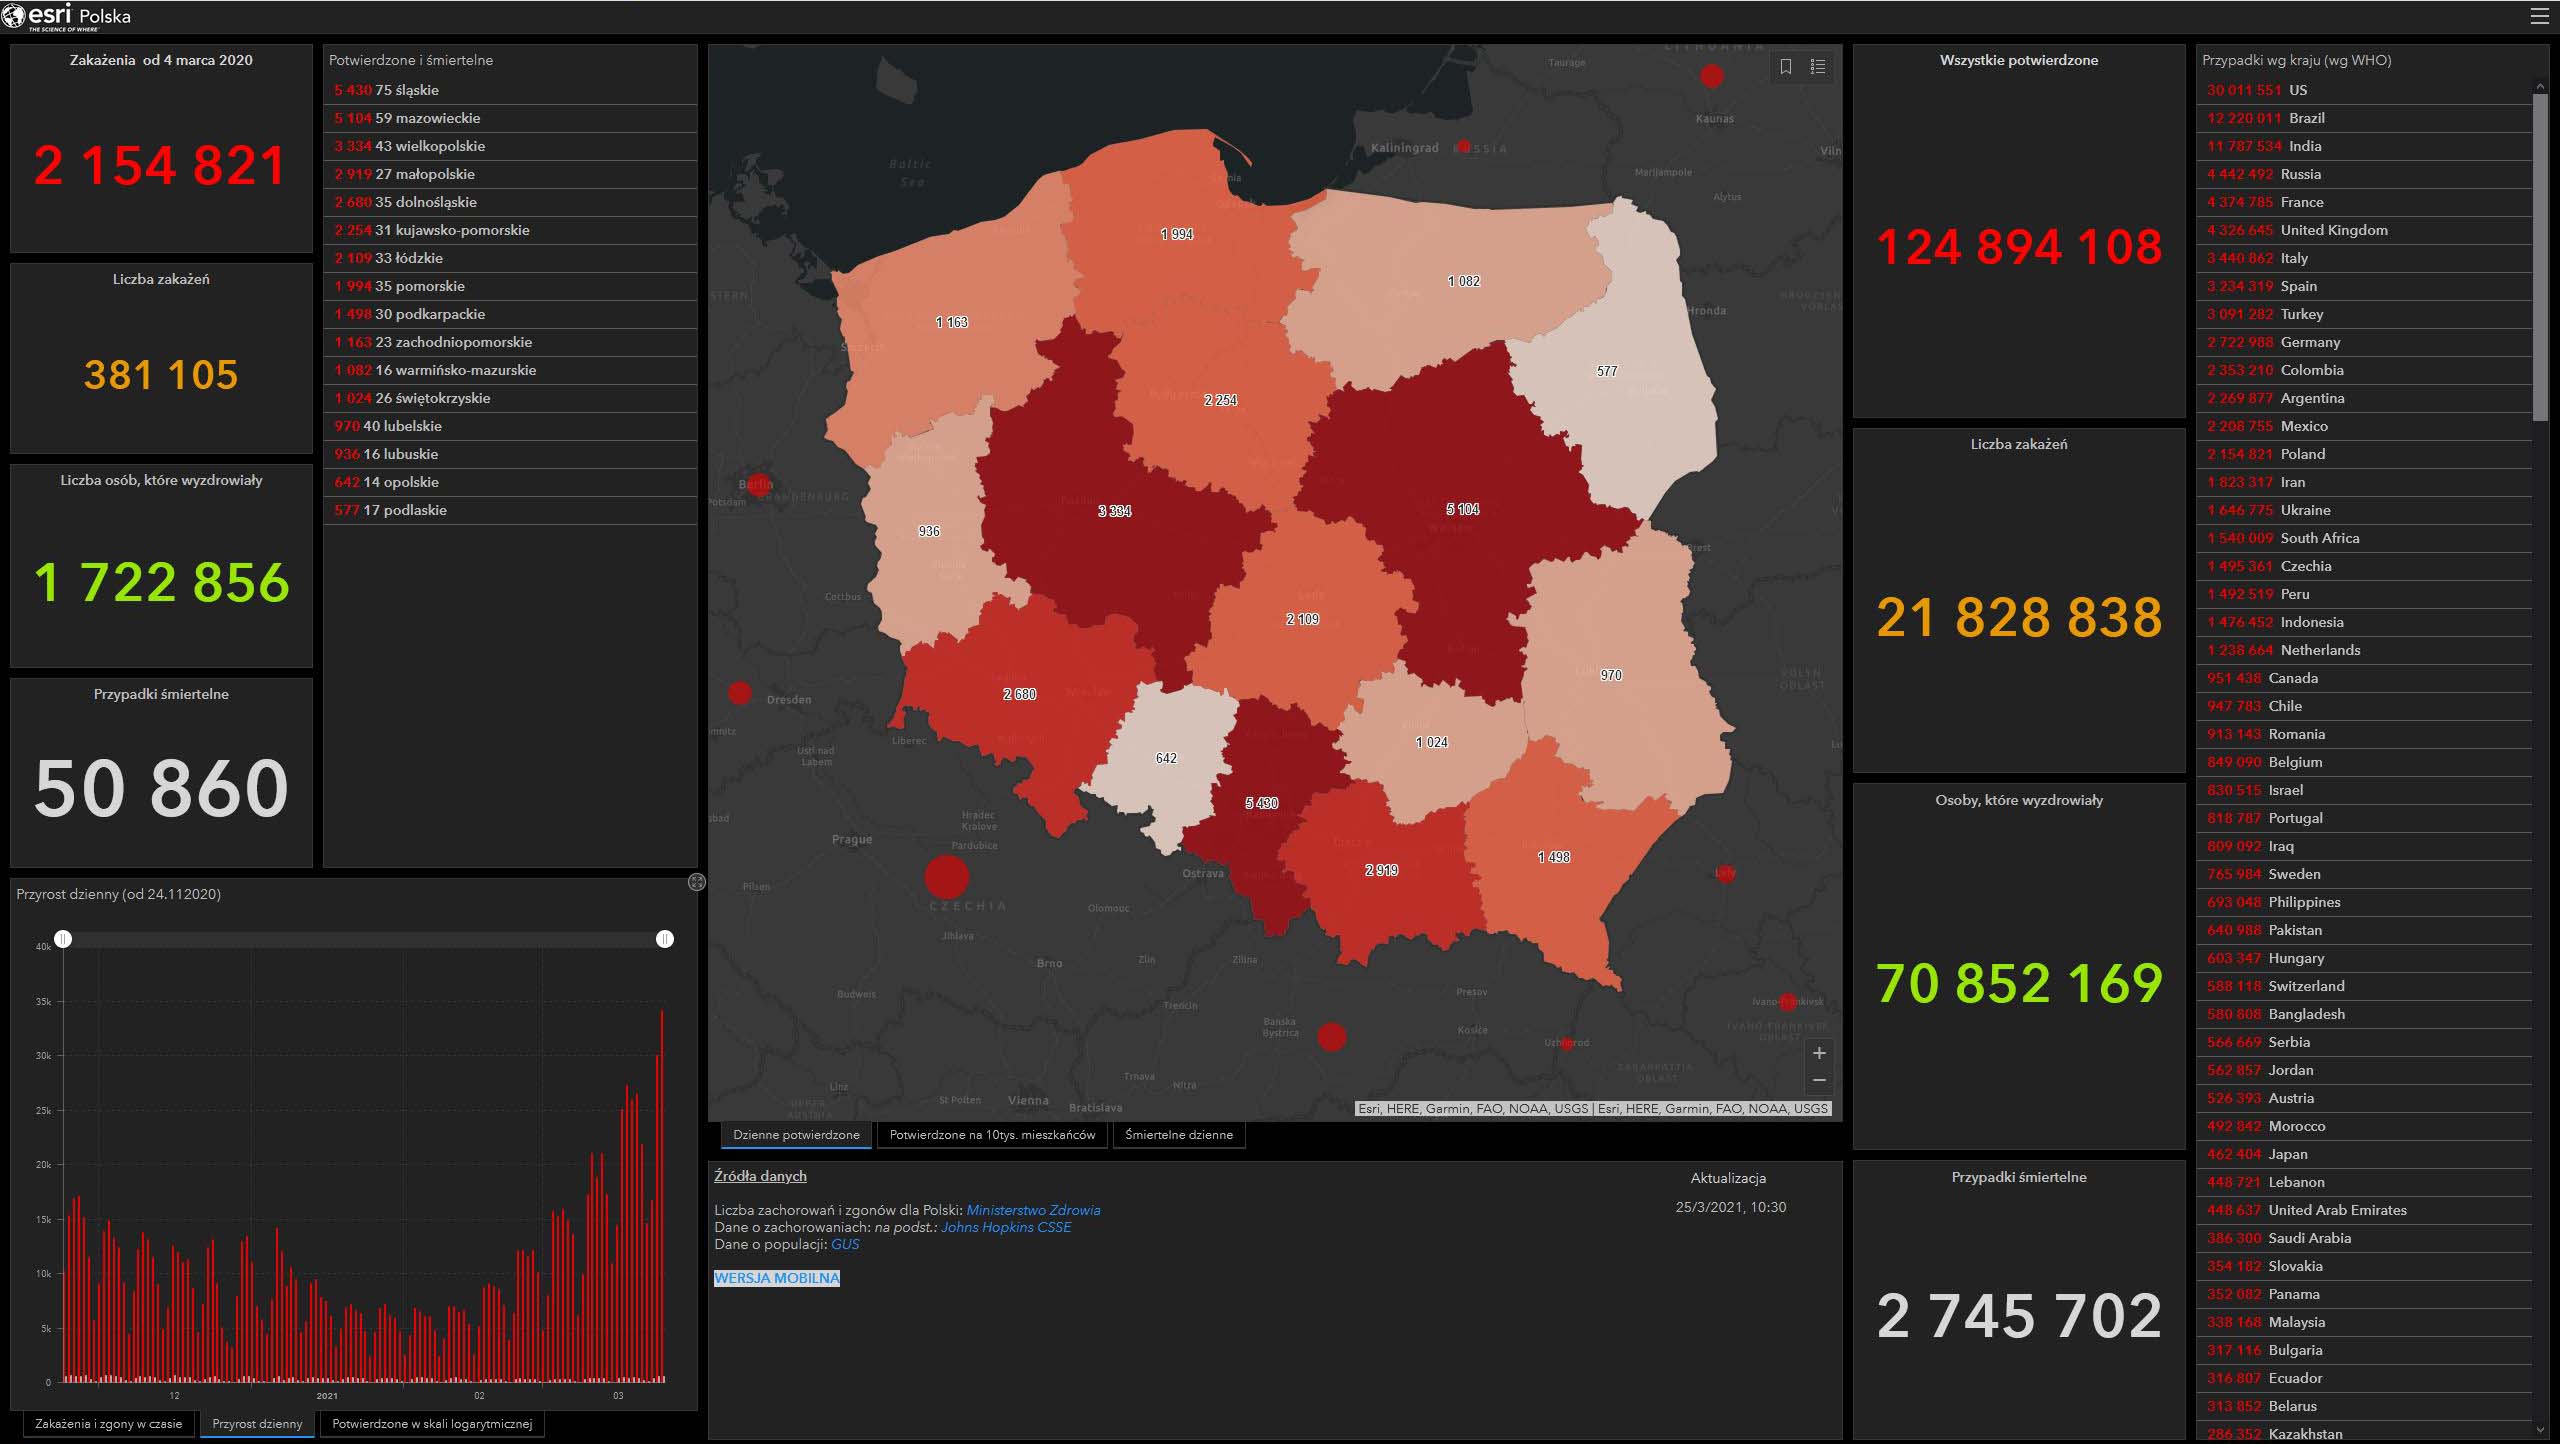This screenshot has height=1444, width=2560.
Task: Click the left chart range slider handle
Action: coord(63,939)
